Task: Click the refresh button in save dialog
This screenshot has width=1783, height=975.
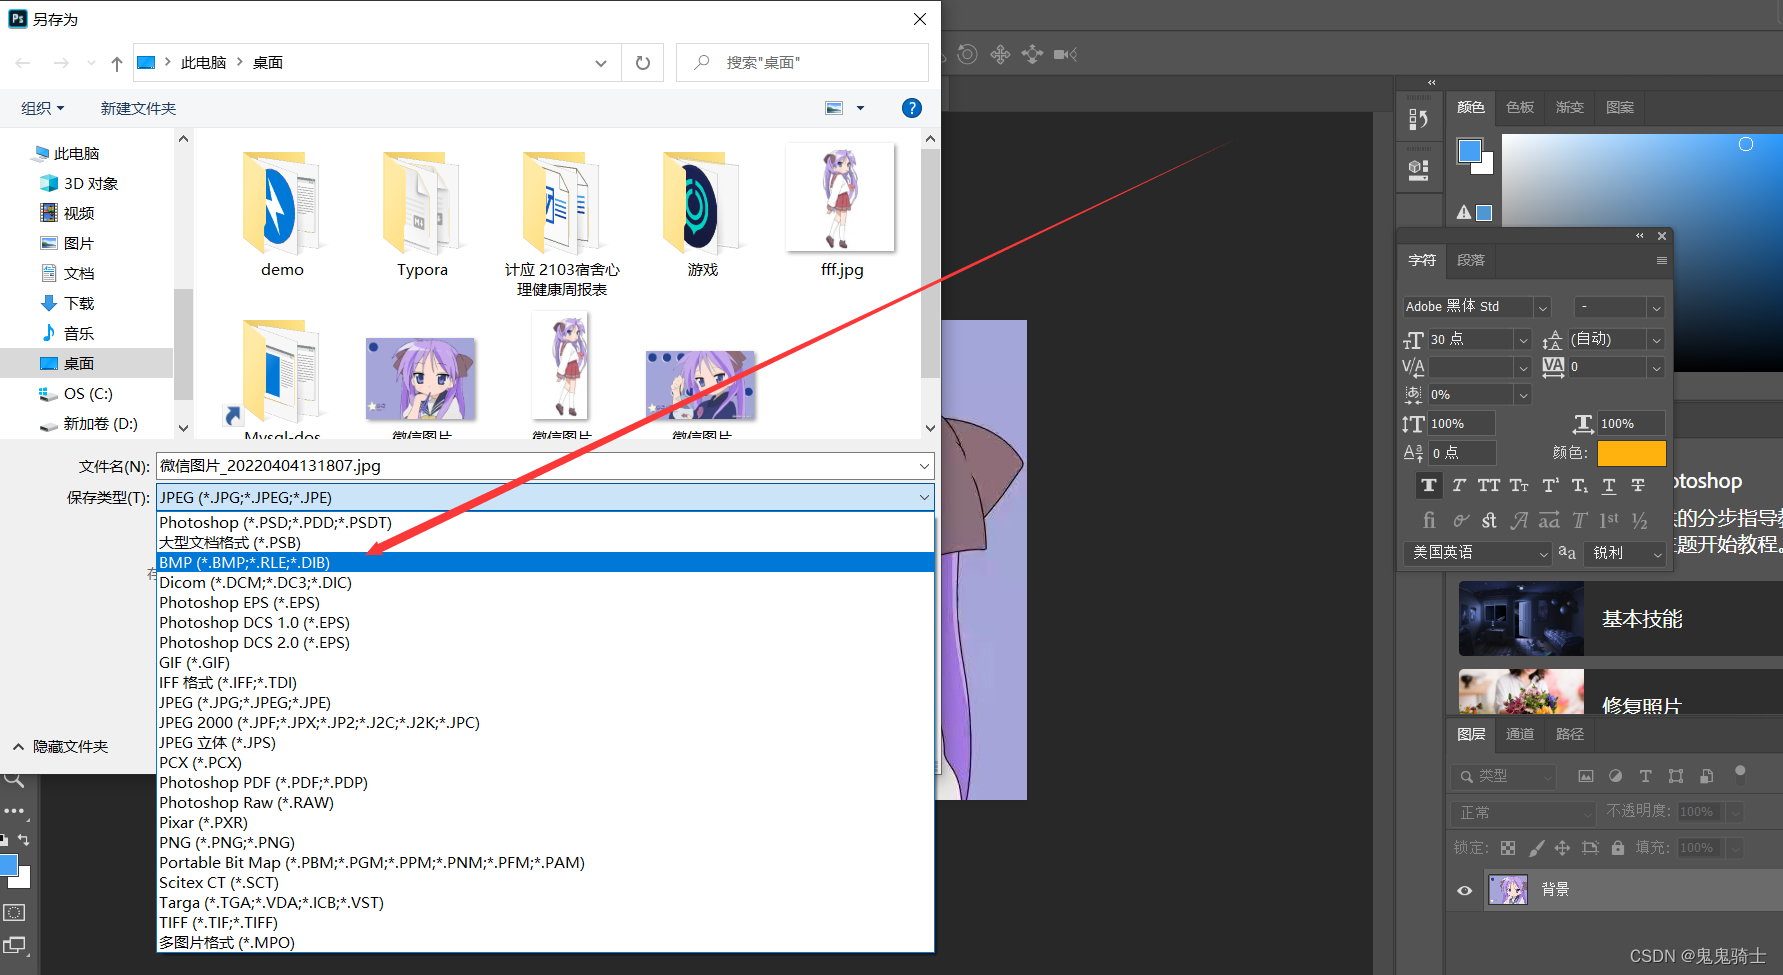Action: pos(643,63)
